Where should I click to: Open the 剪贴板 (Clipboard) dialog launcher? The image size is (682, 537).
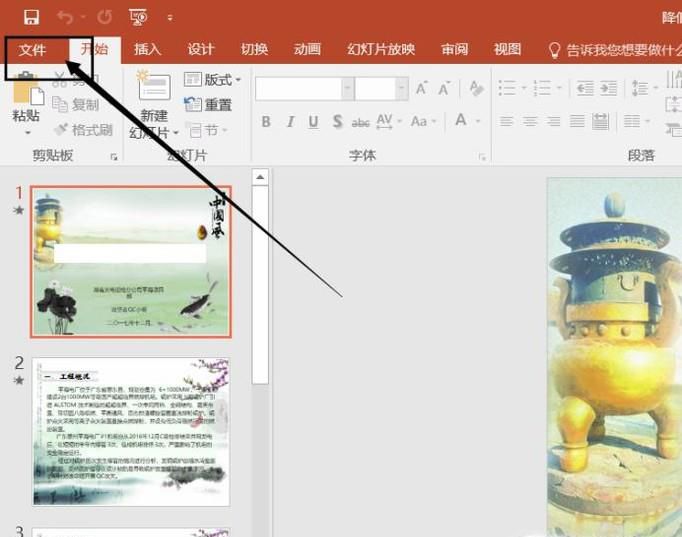(114, 157)
